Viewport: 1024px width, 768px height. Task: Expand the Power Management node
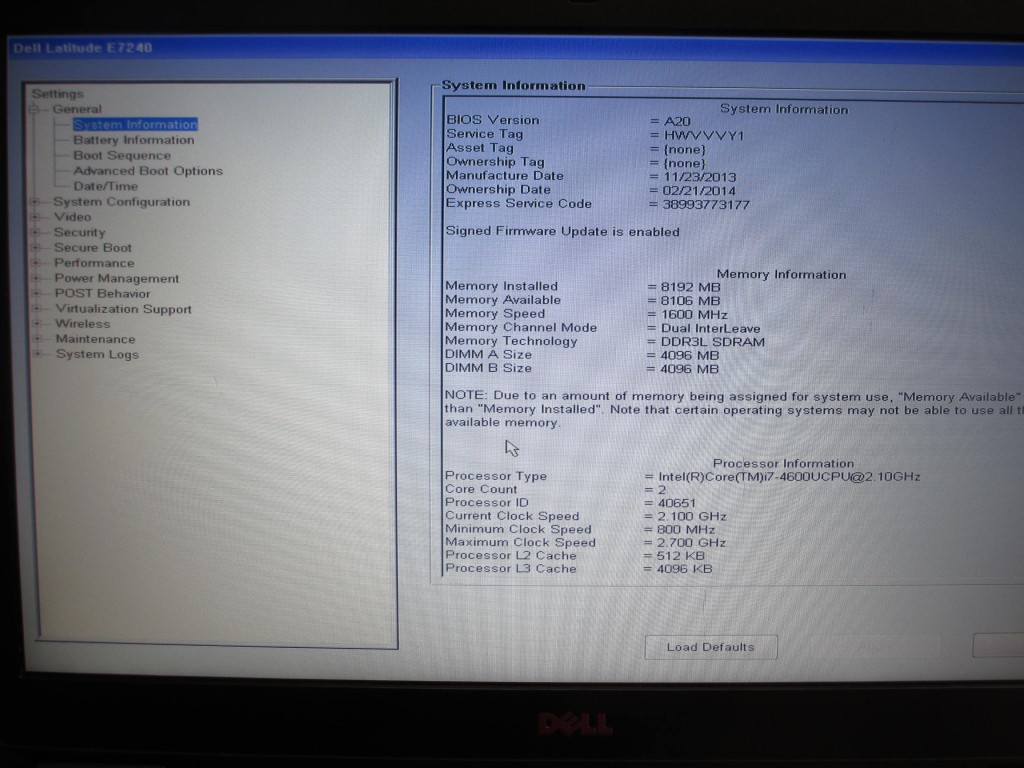coord(37,278)
